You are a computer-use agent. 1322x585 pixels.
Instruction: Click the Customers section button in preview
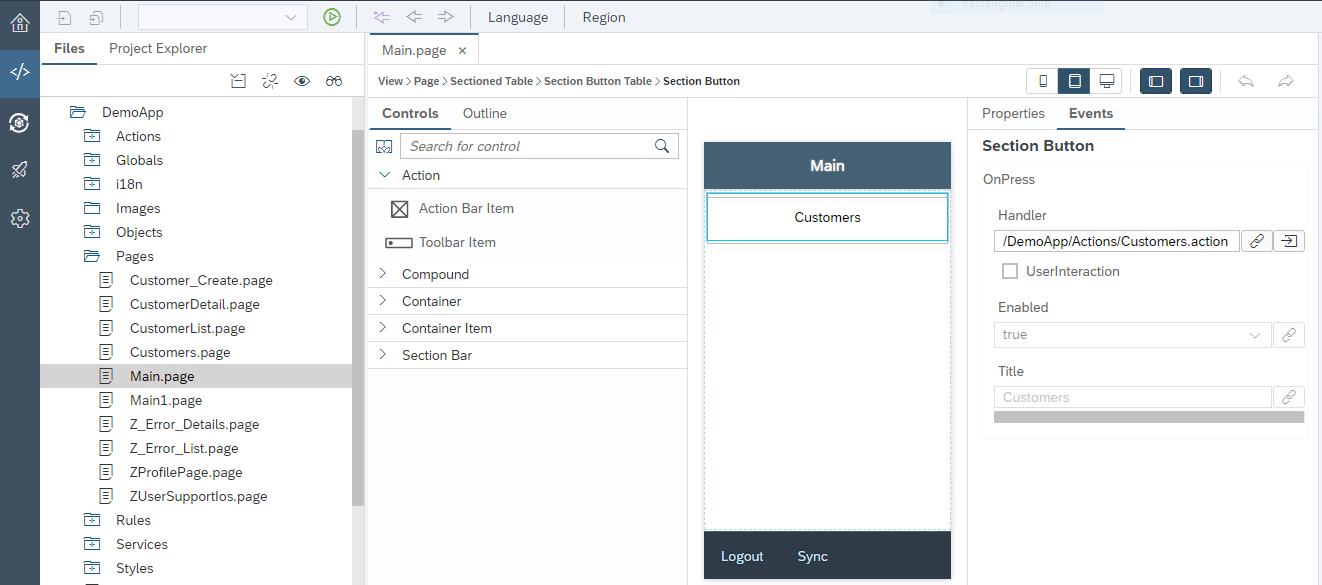point(827,217)
